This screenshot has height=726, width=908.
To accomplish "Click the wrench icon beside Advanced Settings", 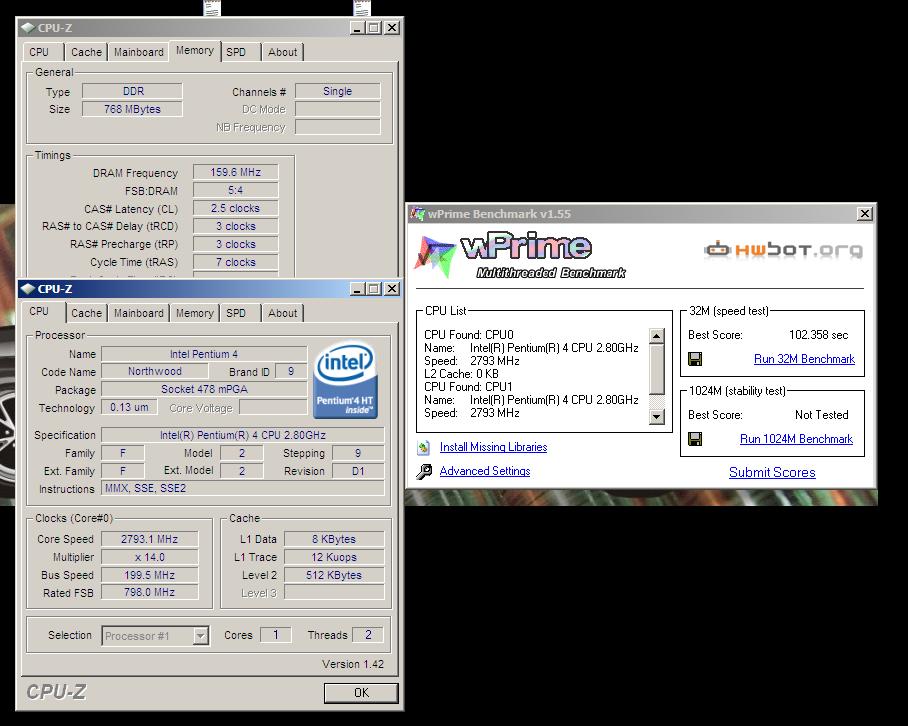I will click(423, 471).
